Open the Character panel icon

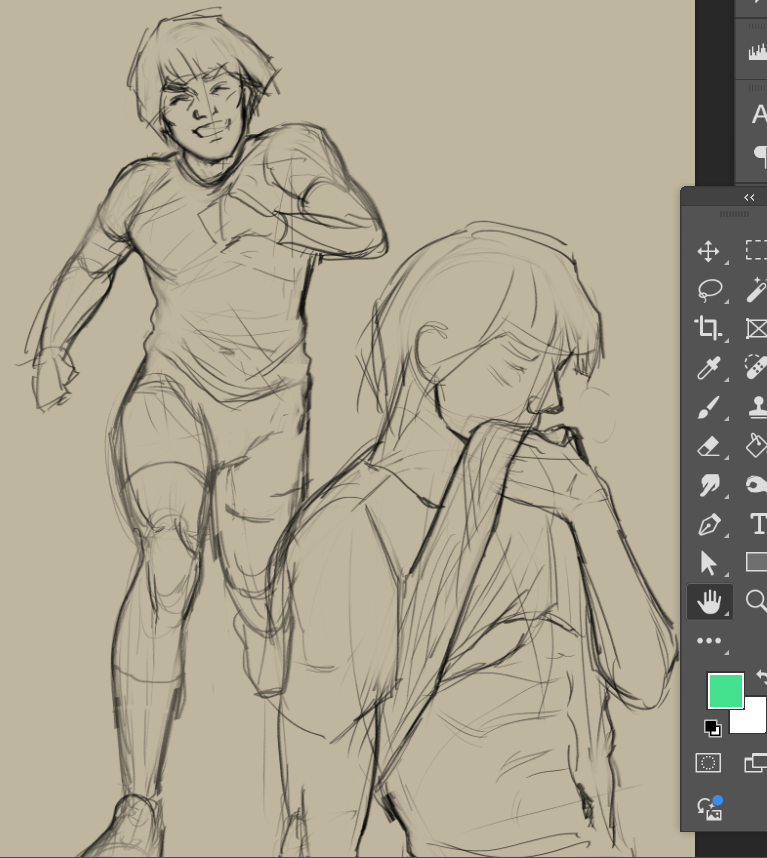click(759, 114)
